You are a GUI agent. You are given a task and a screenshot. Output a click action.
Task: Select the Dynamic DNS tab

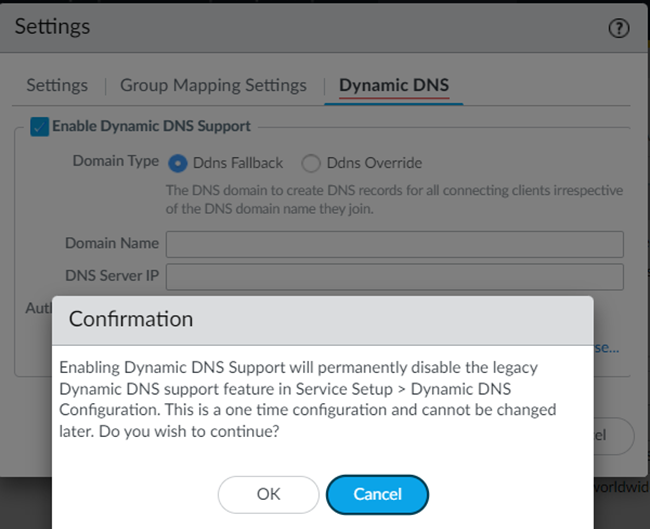coord(394,85)
